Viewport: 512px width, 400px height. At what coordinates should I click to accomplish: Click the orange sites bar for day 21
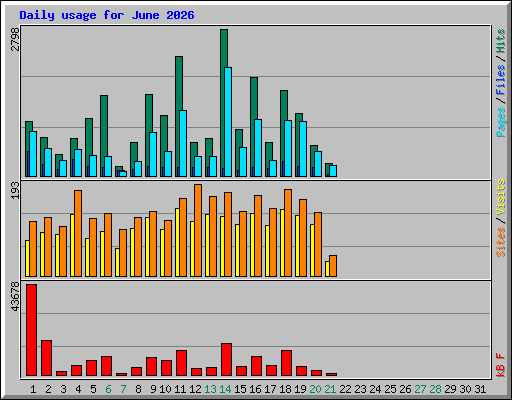tap(333, 266)
